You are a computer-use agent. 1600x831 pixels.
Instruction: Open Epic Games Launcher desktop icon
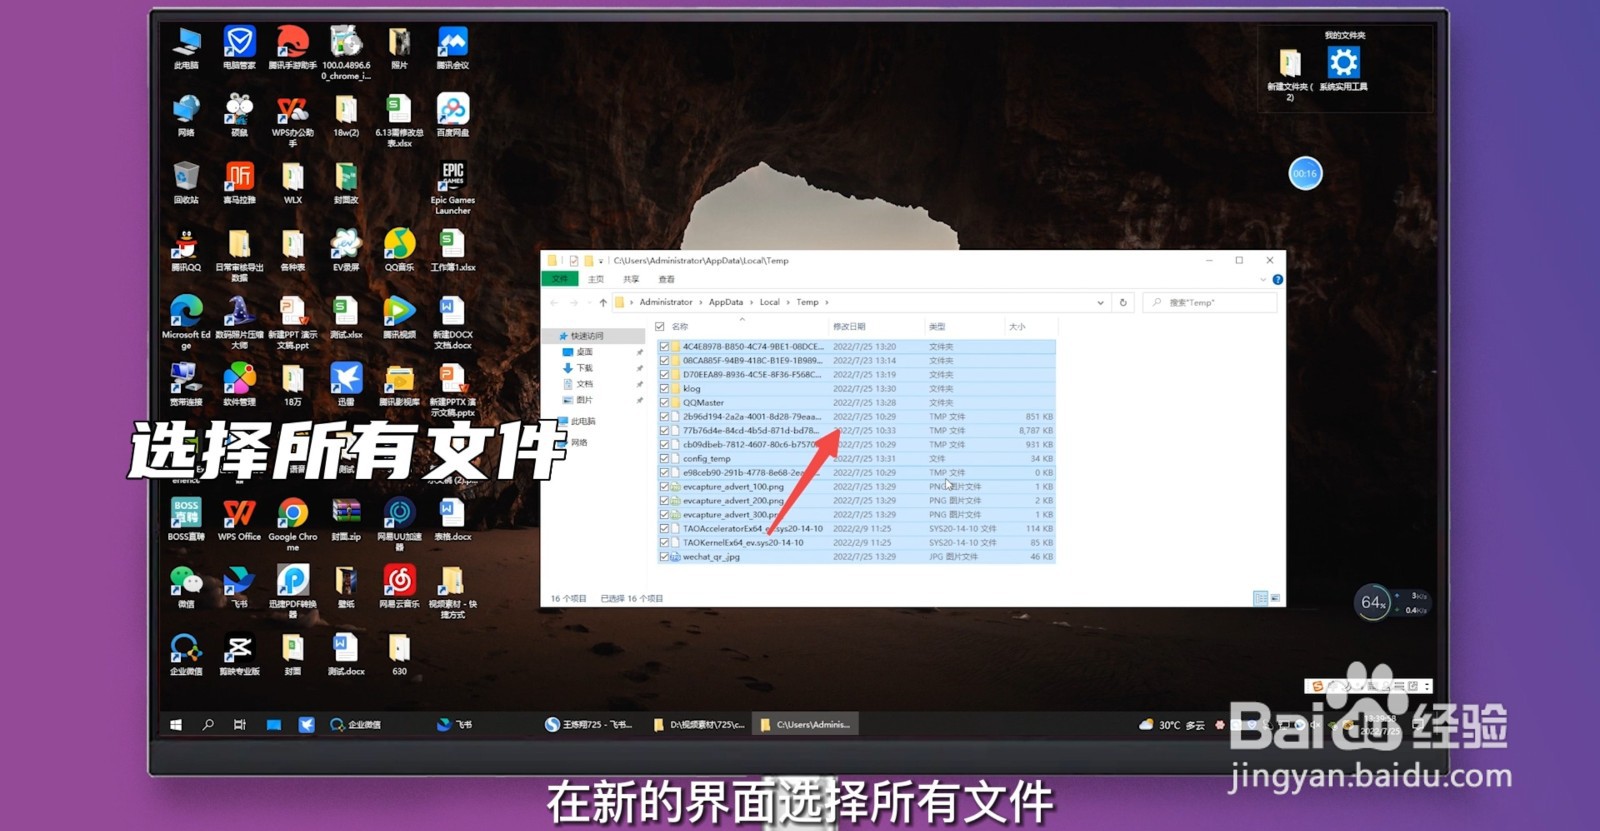pos(452,186)
